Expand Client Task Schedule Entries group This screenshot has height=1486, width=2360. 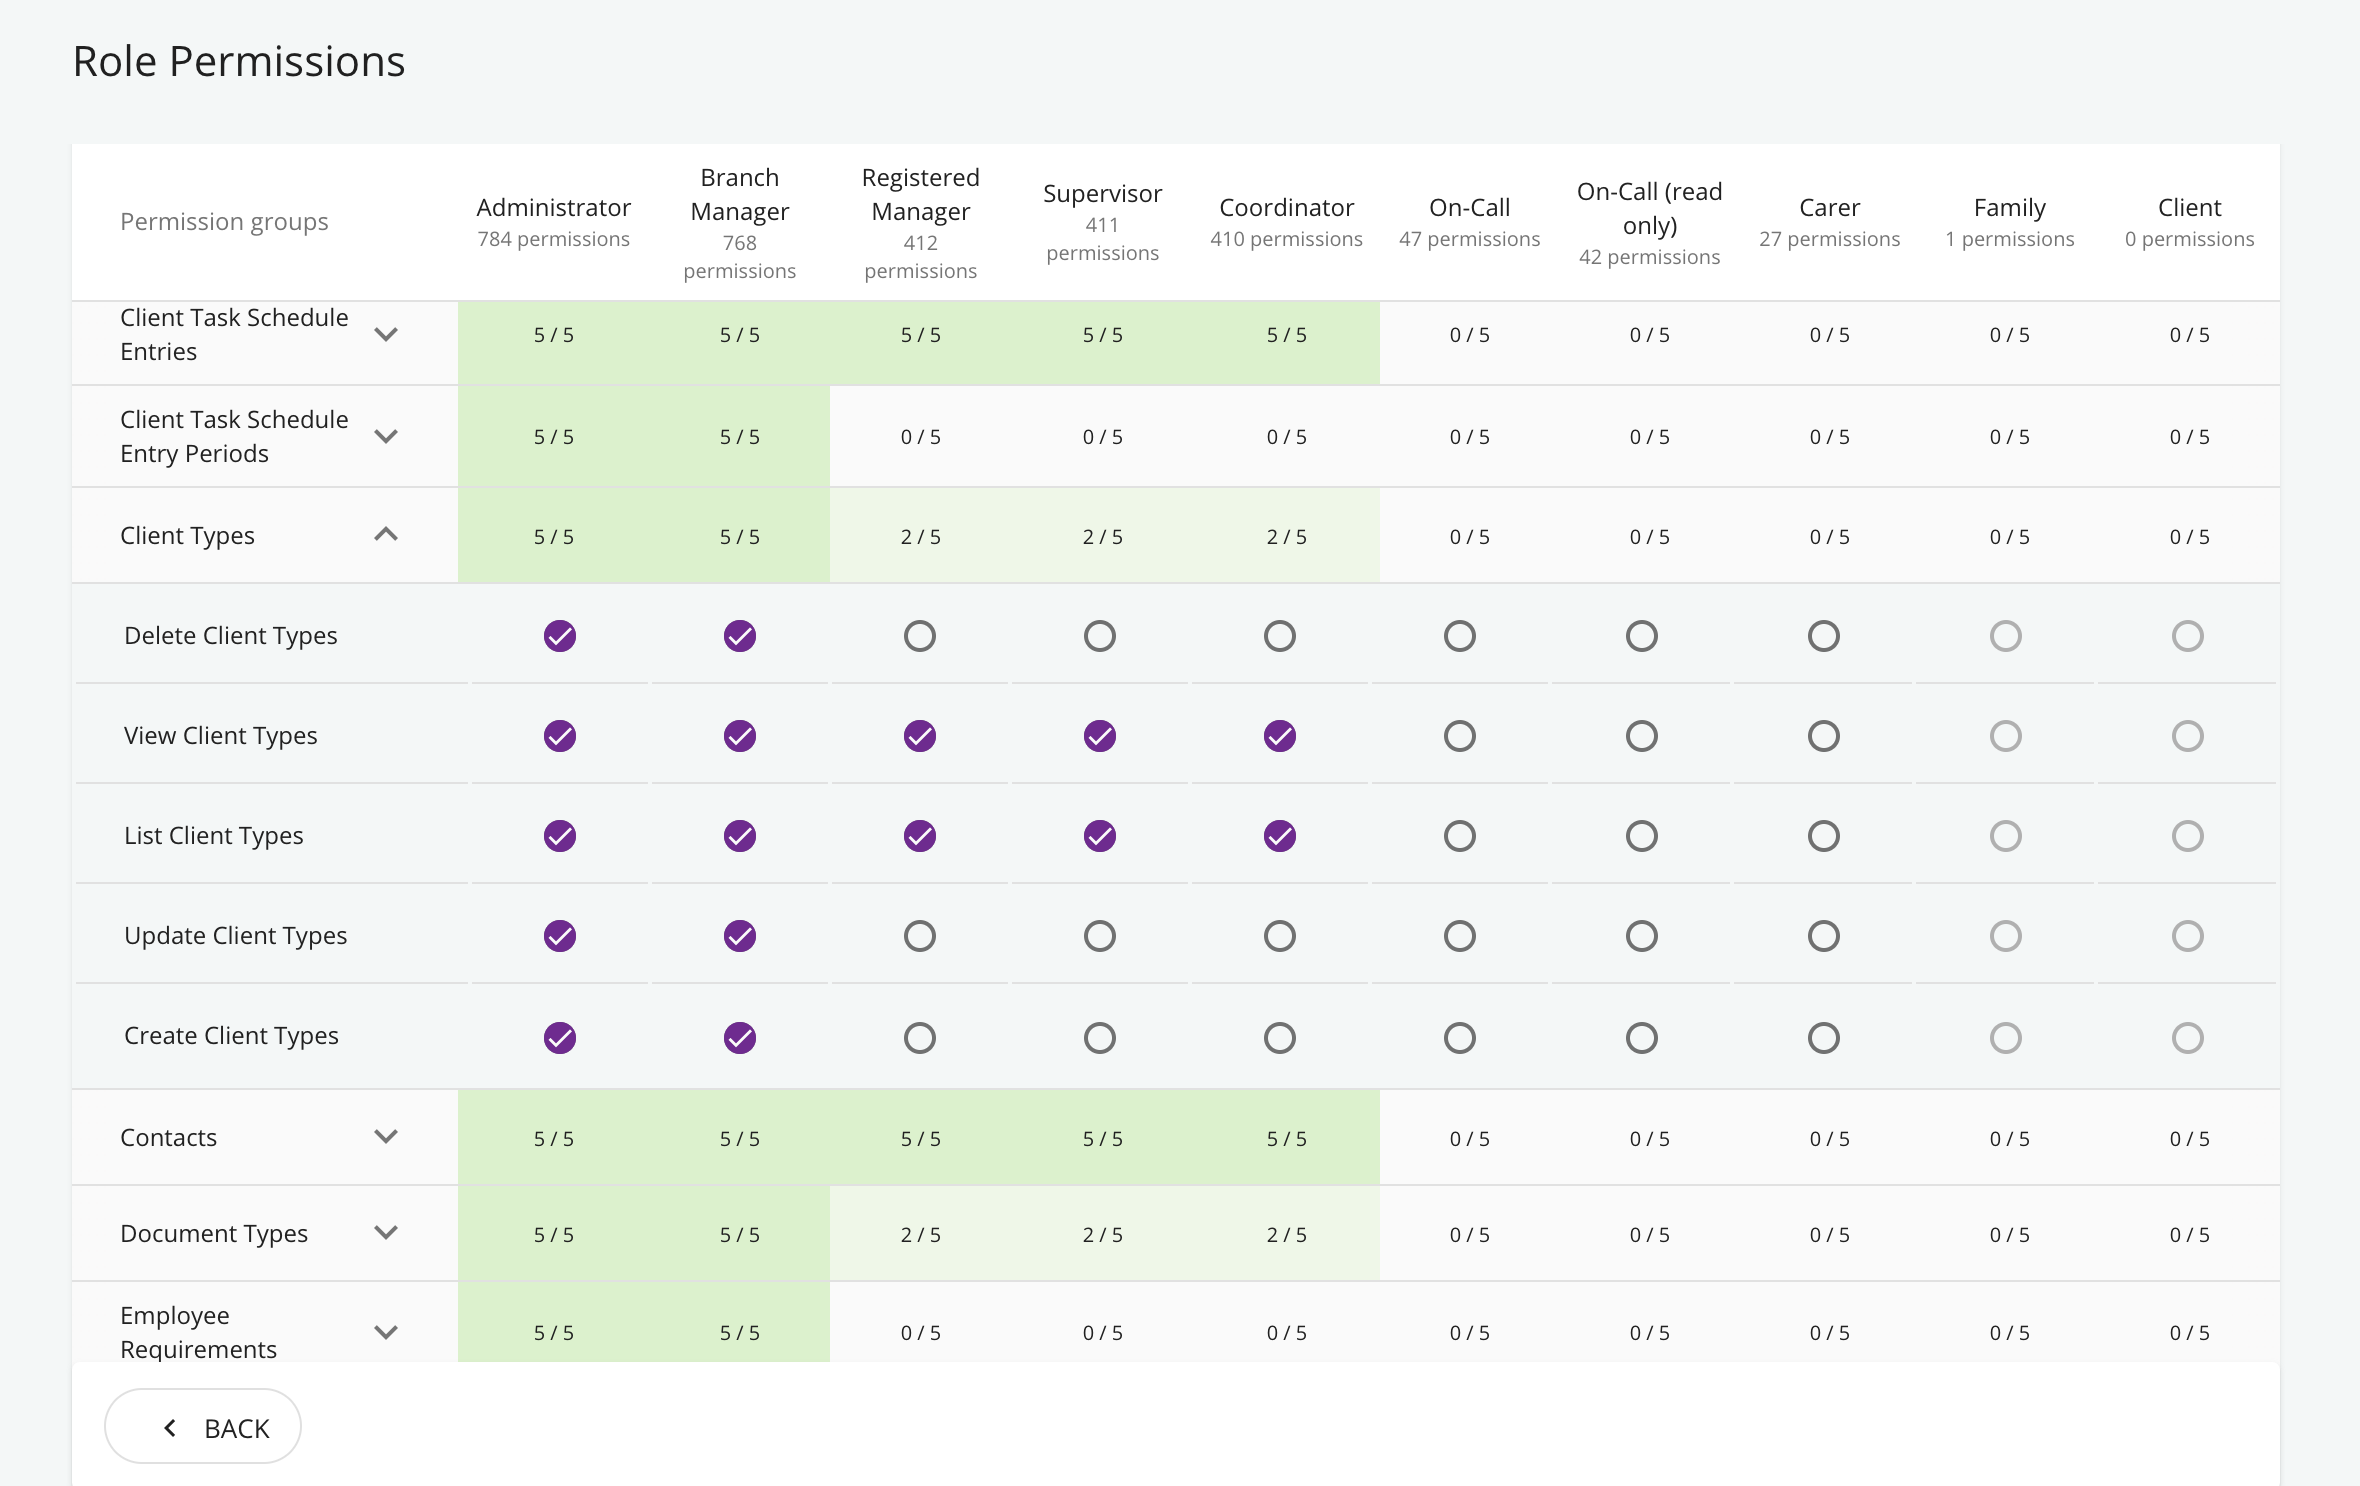pos(386,334)
